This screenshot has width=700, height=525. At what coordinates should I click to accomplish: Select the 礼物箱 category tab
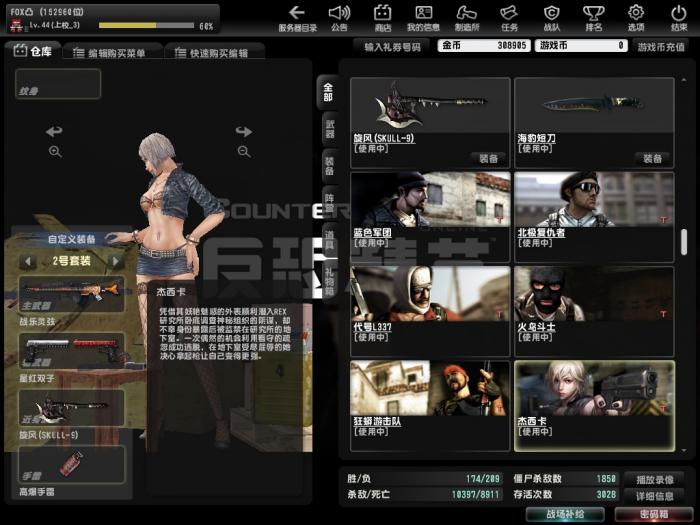(329, 281)
